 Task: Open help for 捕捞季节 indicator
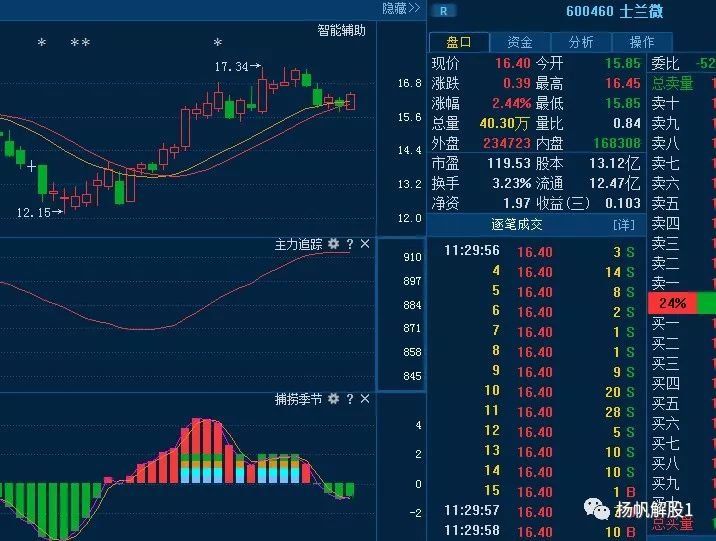pos(350,399)
